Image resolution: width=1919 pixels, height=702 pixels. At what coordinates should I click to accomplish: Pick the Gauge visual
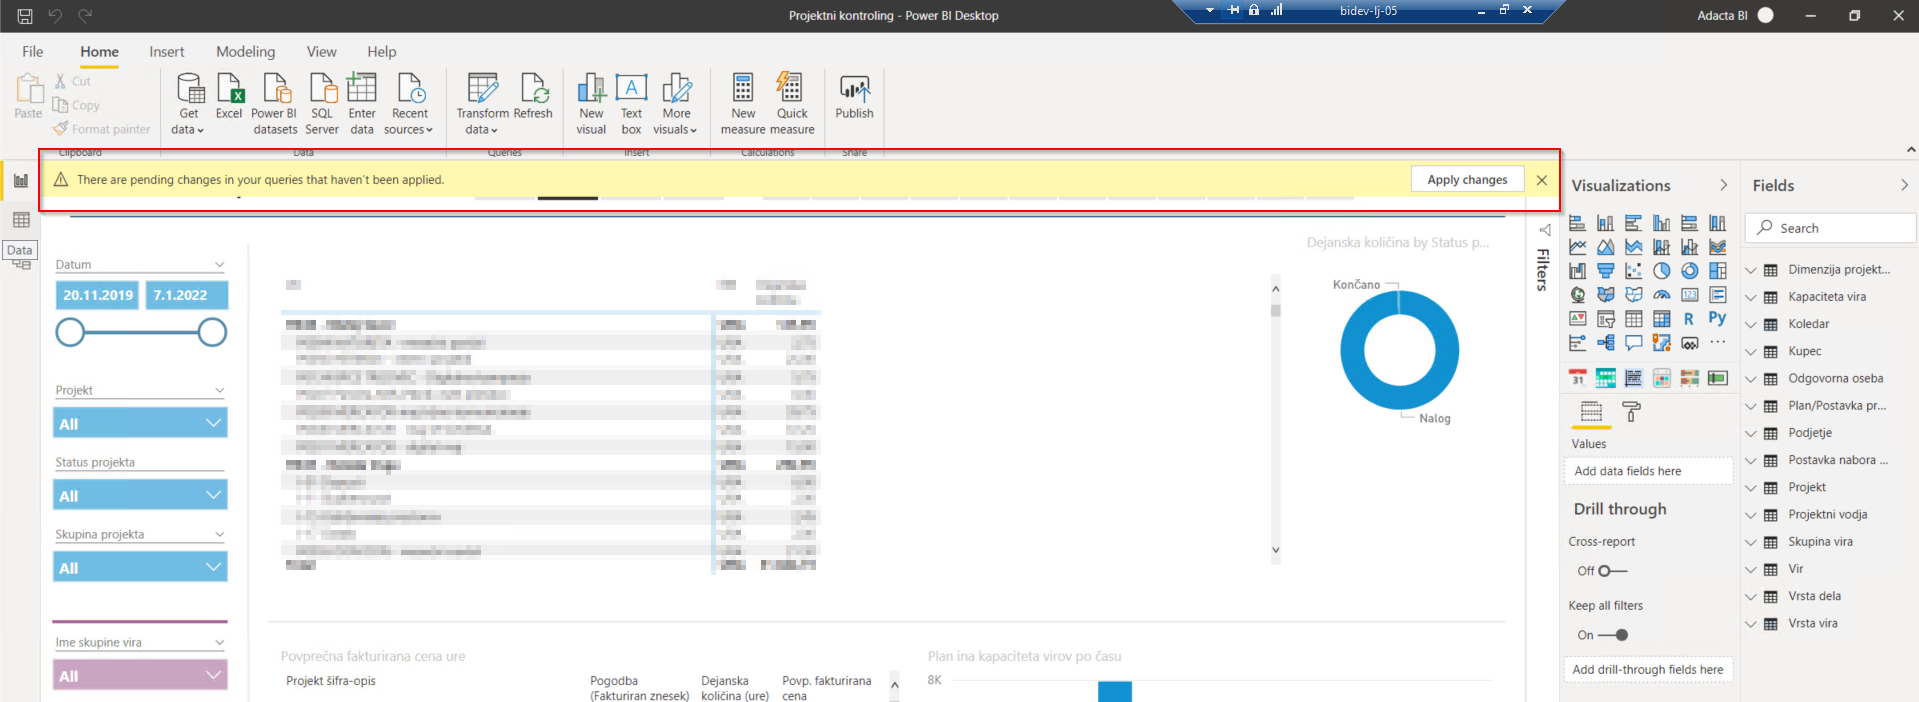pos(1661,295)
